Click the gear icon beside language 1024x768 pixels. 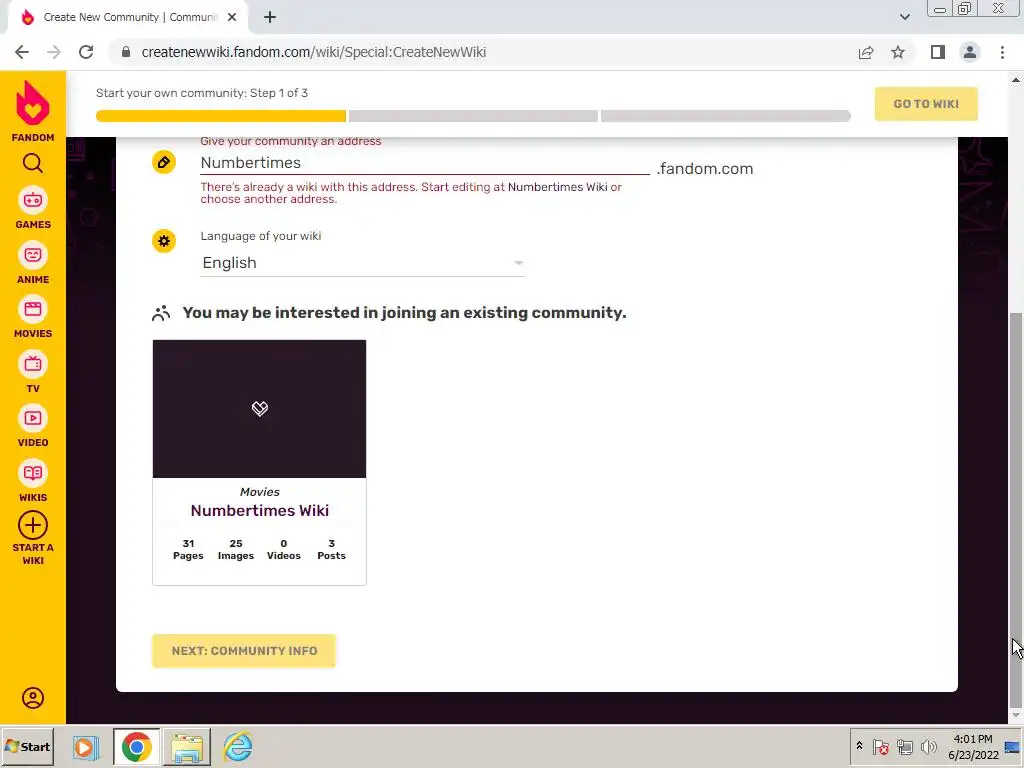pyautogui.click(x=164, y=241)
